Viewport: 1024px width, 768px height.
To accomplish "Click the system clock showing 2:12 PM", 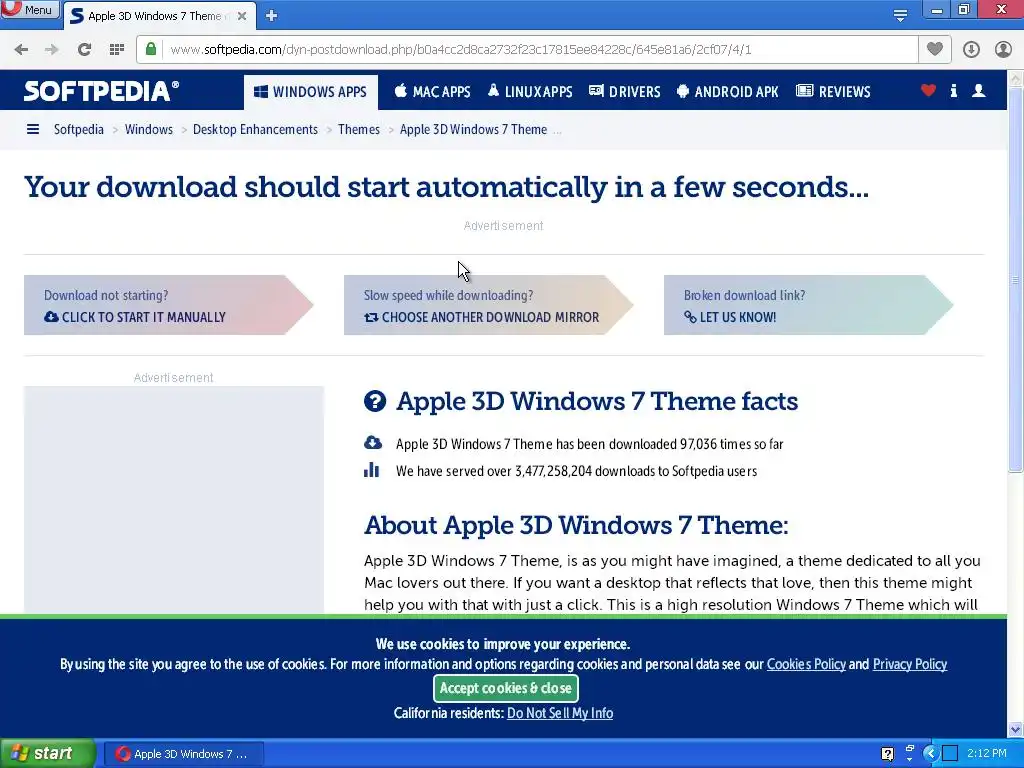I will point(986,754).
